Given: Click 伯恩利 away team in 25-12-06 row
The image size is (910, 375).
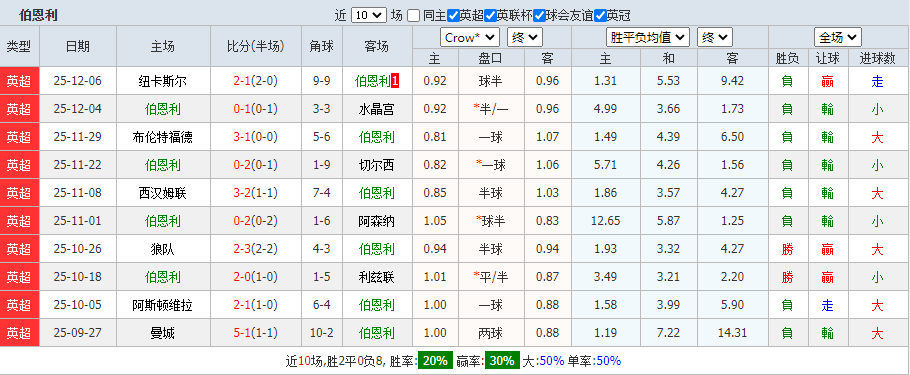Looking at the screenshot, I should [x=372, y=81].
